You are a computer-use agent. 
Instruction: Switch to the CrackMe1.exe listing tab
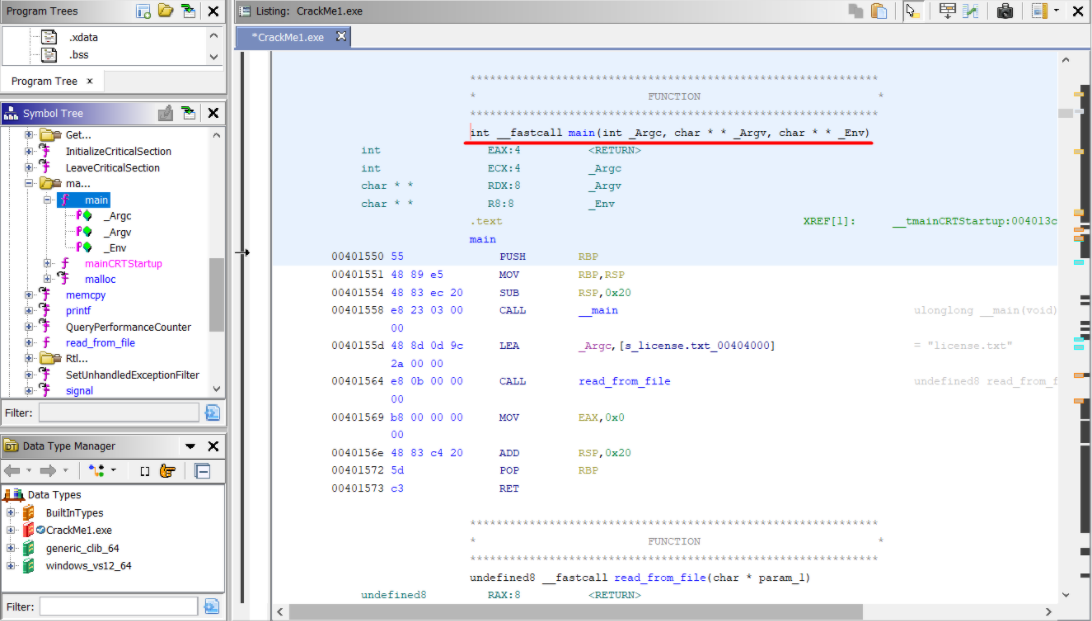point(287,37)
